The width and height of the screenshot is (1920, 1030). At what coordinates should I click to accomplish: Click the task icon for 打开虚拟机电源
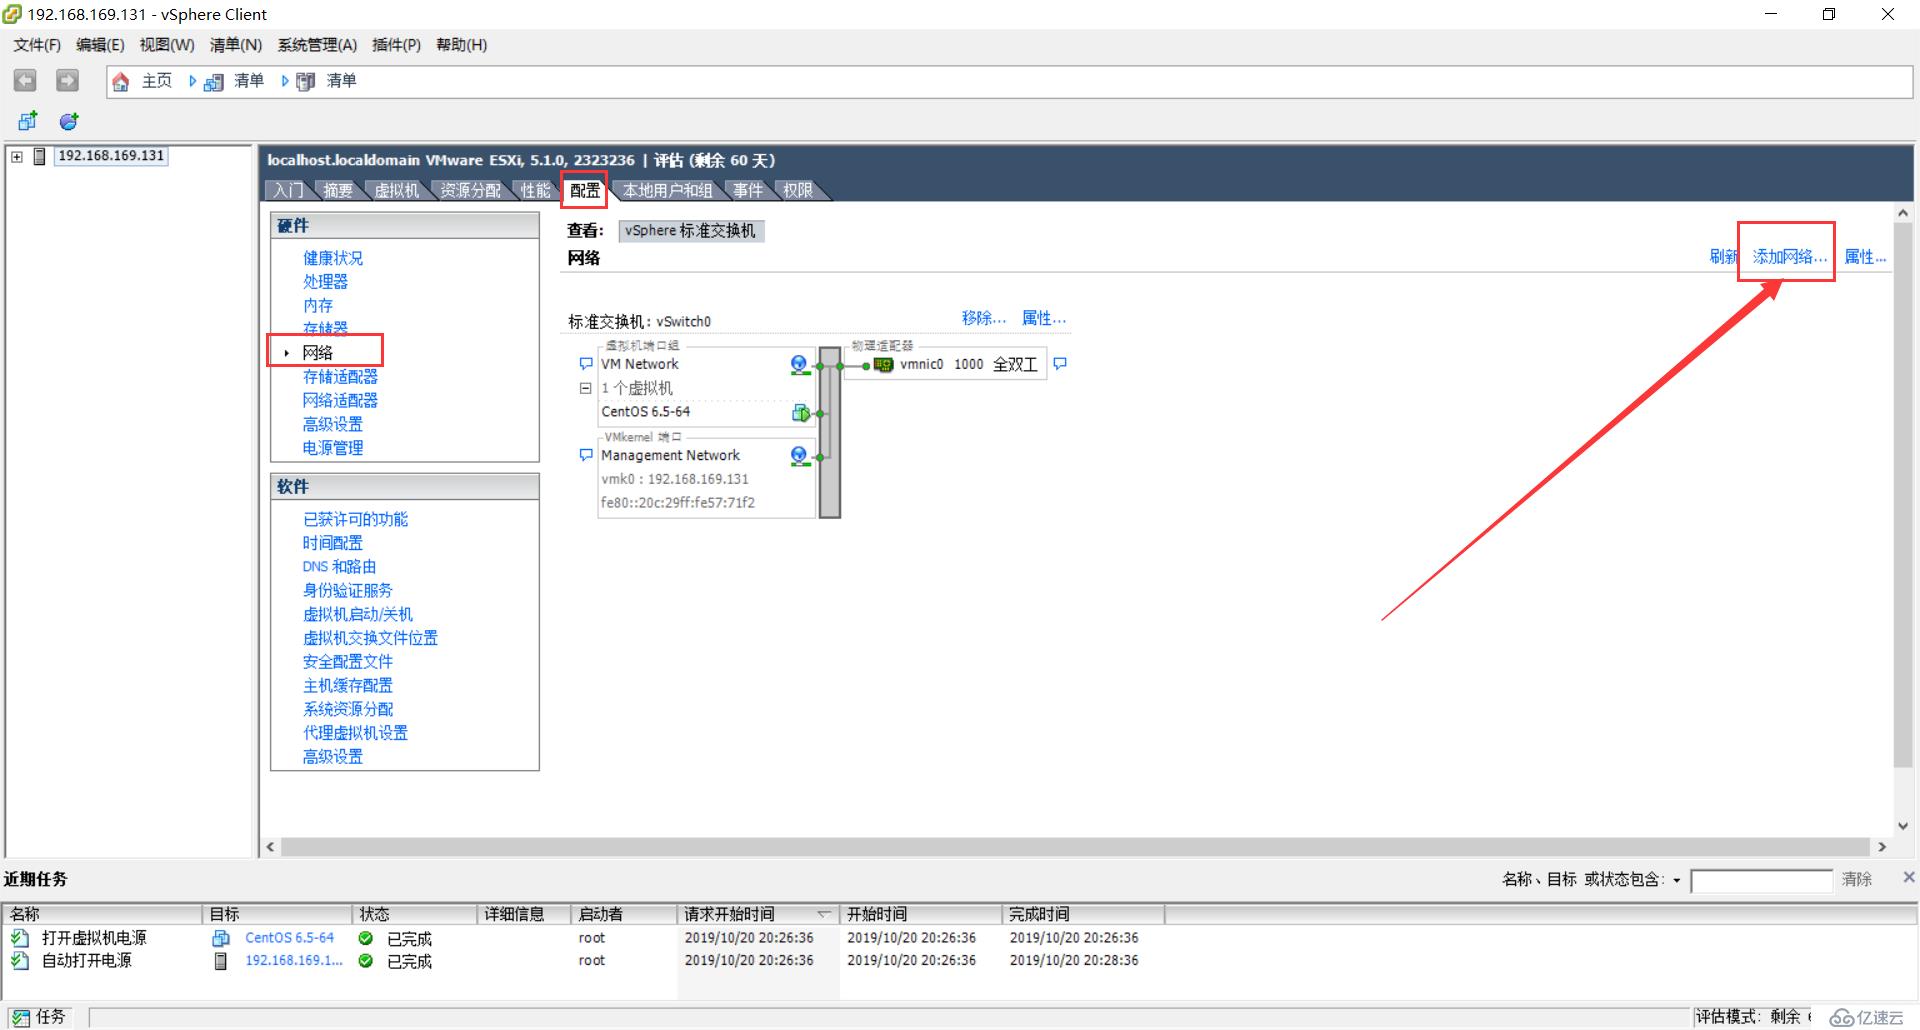[x=20, y=938]
